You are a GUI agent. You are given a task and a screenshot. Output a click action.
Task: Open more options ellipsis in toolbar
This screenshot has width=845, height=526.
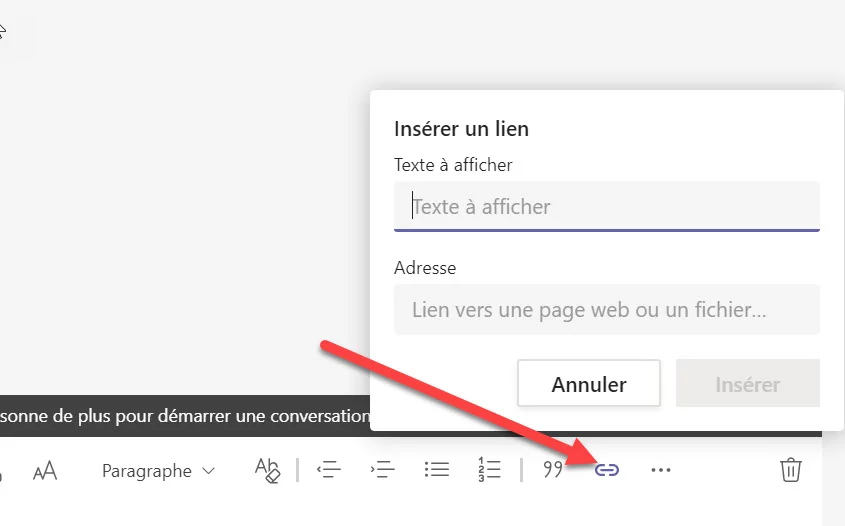tap(661, 470)
